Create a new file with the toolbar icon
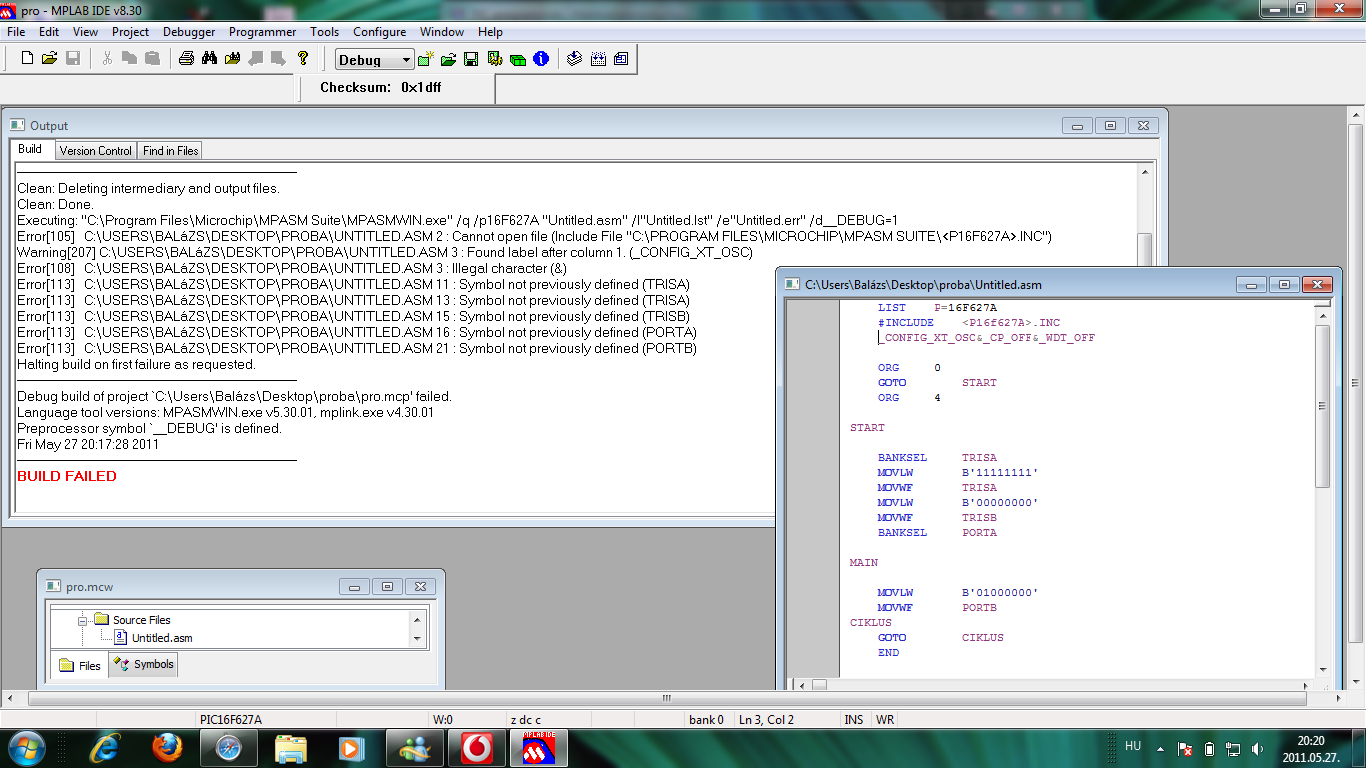 tap(27, 59)
